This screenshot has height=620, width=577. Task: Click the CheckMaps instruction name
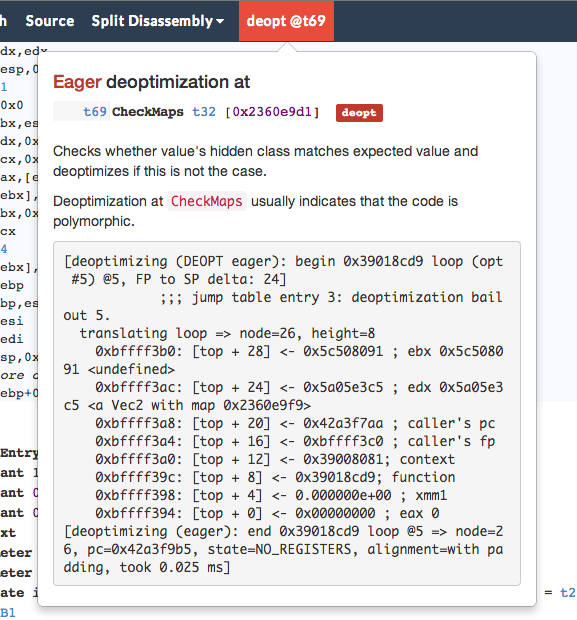coord(148,112)
